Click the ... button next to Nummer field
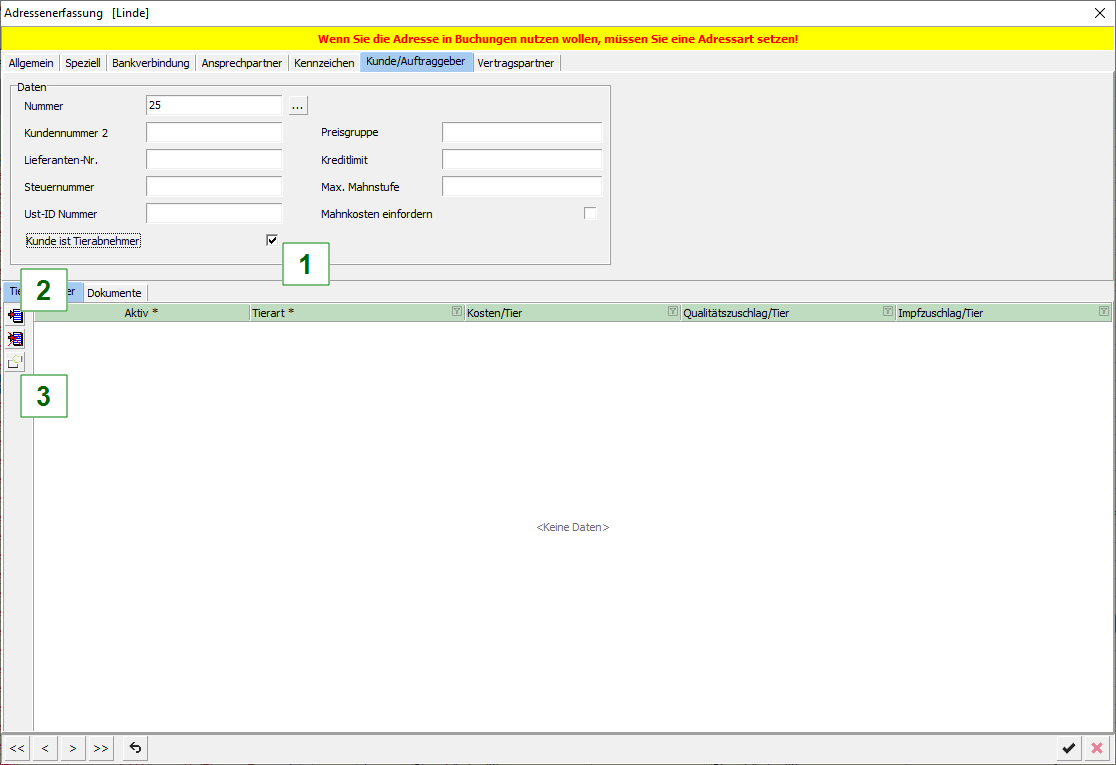Viewport: 1116px width, 765px height. (x=298, y=105)
